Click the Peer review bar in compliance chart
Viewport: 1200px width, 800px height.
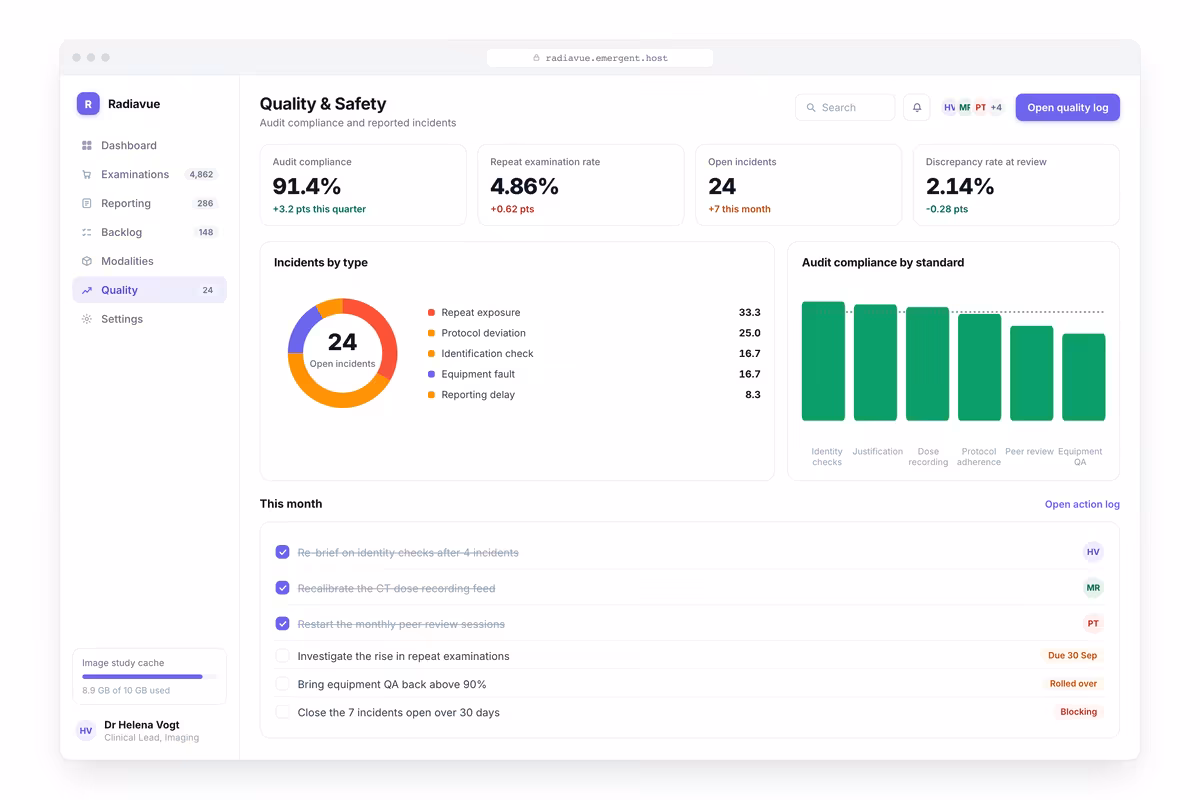1031,373
